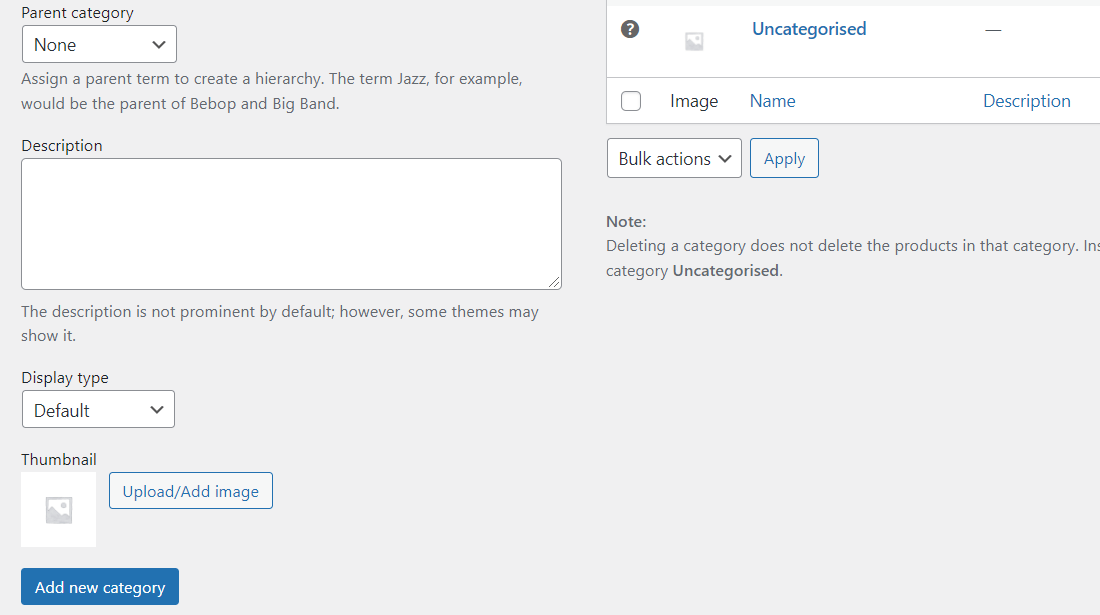The height and width of the screenshot is (615, 1100).
Task: Click the Upload/Add image button
Action: point(191,491)
